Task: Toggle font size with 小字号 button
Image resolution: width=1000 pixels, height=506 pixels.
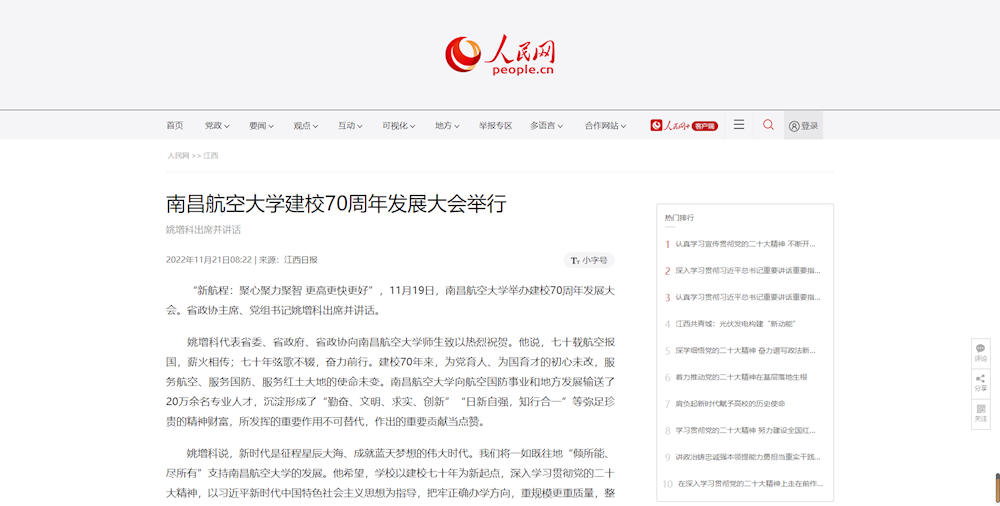Action: click(x=589, y=260)
